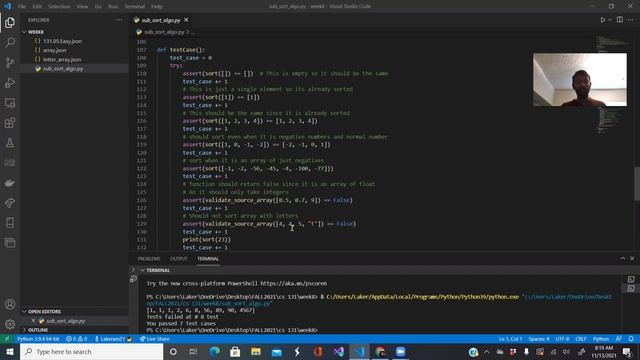640x360 pixels.
Task: Open Microsoft Edge from taskbar
Action: (214, 351)
